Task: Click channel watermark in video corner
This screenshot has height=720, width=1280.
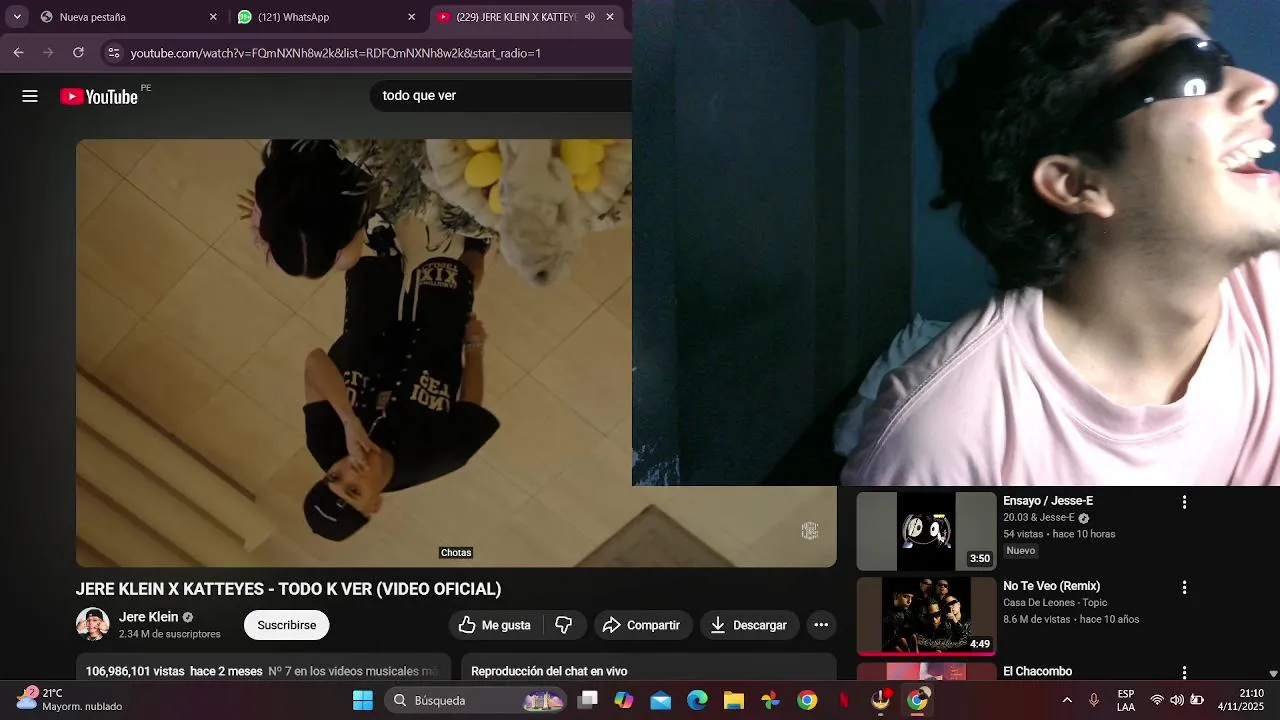Action: pos(810,531)
